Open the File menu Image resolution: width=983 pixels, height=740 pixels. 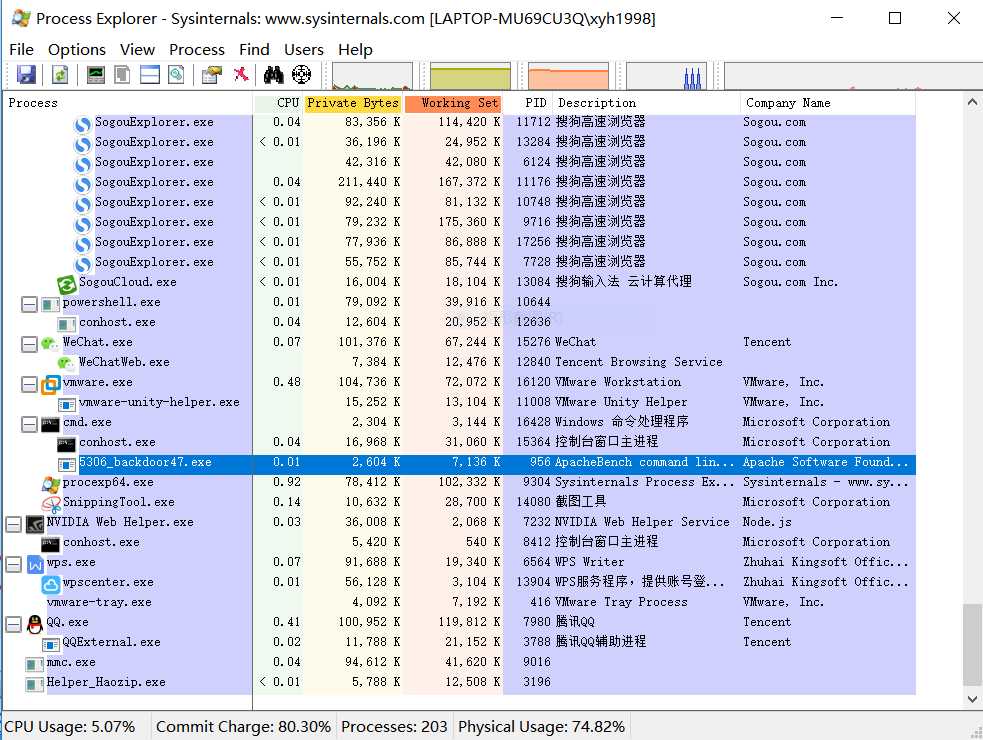(x=21, y=50)
